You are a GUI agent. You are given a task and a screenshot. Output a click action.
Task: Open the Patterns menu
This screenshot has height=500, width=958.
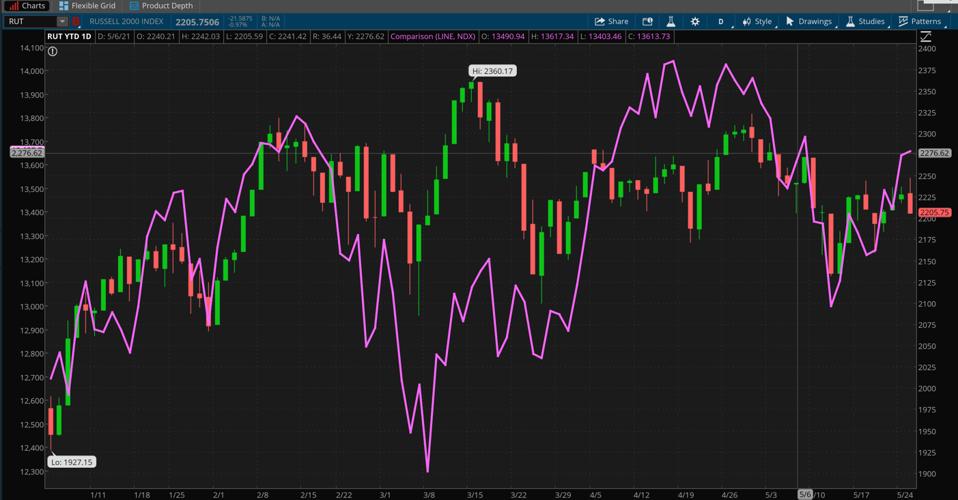pyautogui.click(x=920, y=21)
